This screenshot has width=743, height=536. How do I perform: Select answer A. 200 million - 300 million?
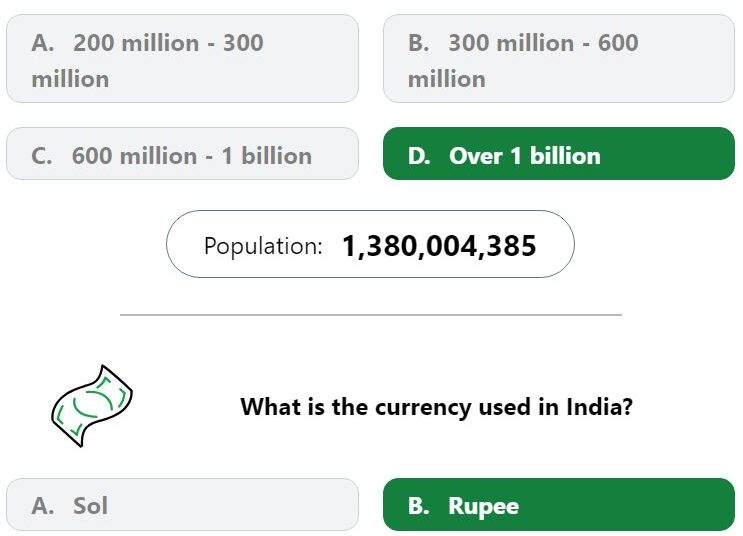pos(182,59)
